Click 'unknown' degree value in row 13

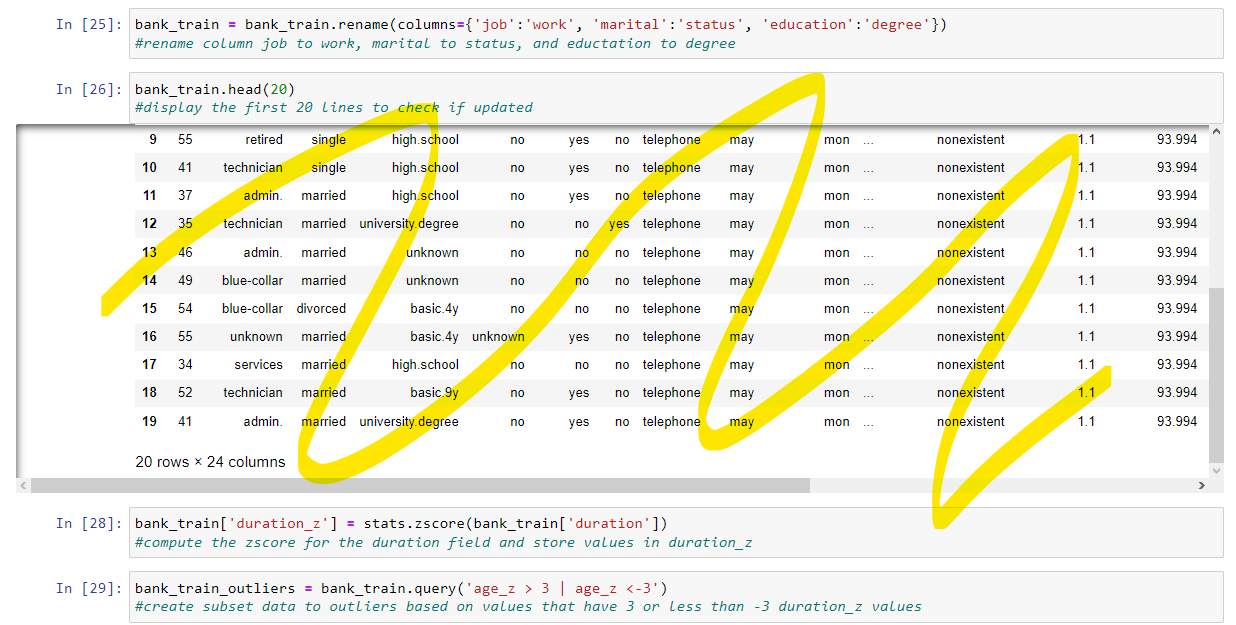coord(432,253)
